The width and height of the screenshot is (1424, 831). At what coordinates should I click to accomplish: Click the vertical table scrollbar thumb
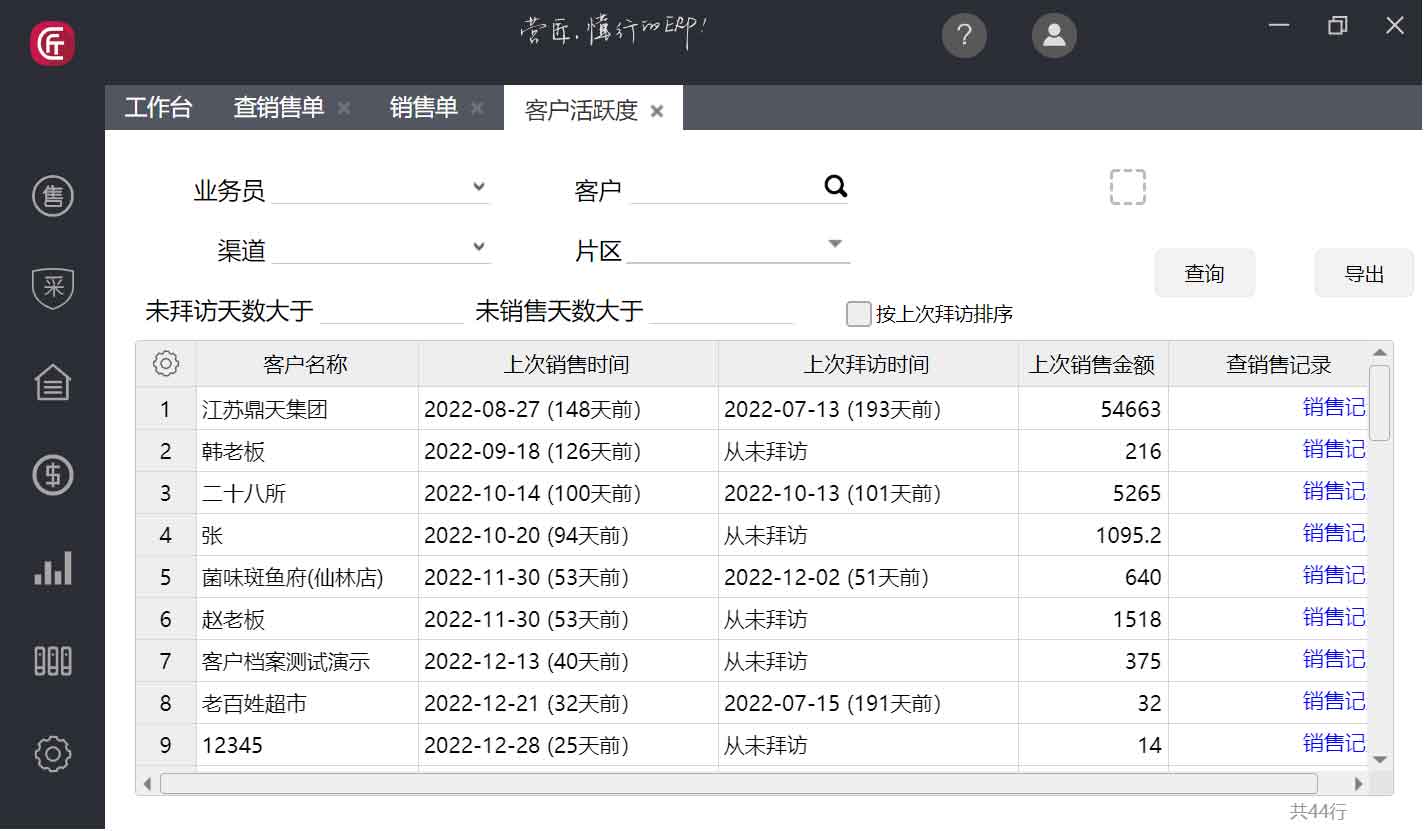[1380, 403]
